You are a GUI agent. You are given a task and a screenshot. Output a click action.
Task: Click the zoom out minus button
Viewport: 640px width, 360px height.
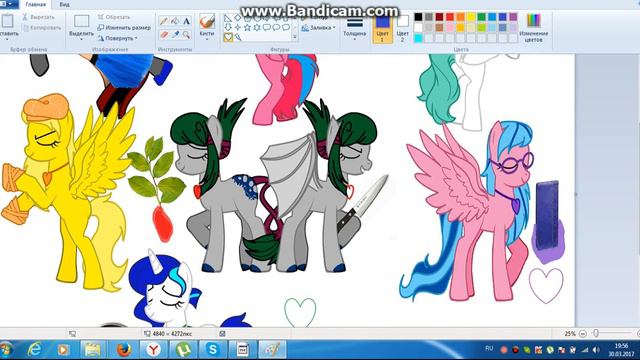(x=583, y=333)
